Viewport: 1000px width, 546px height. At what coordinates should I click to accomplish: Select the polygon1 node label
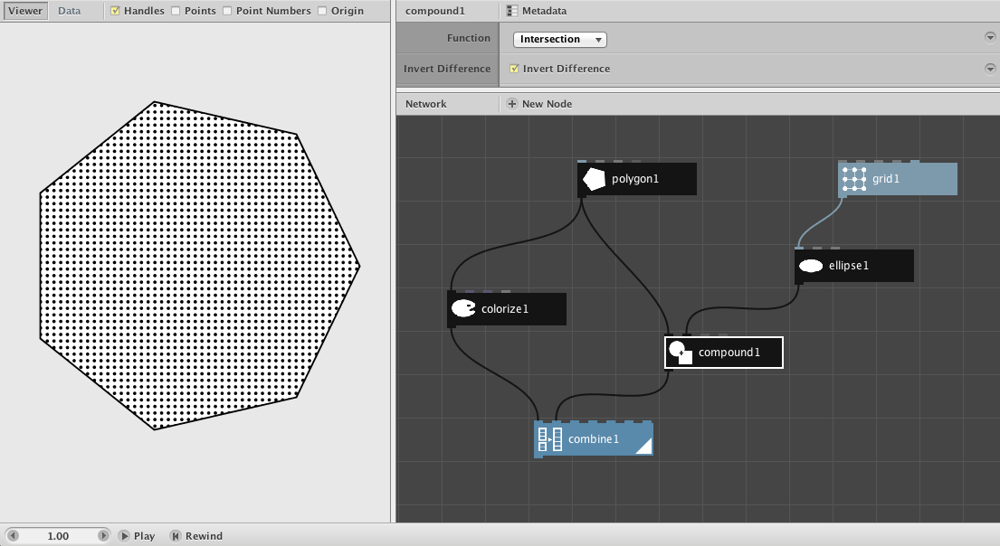click(635, 179)
